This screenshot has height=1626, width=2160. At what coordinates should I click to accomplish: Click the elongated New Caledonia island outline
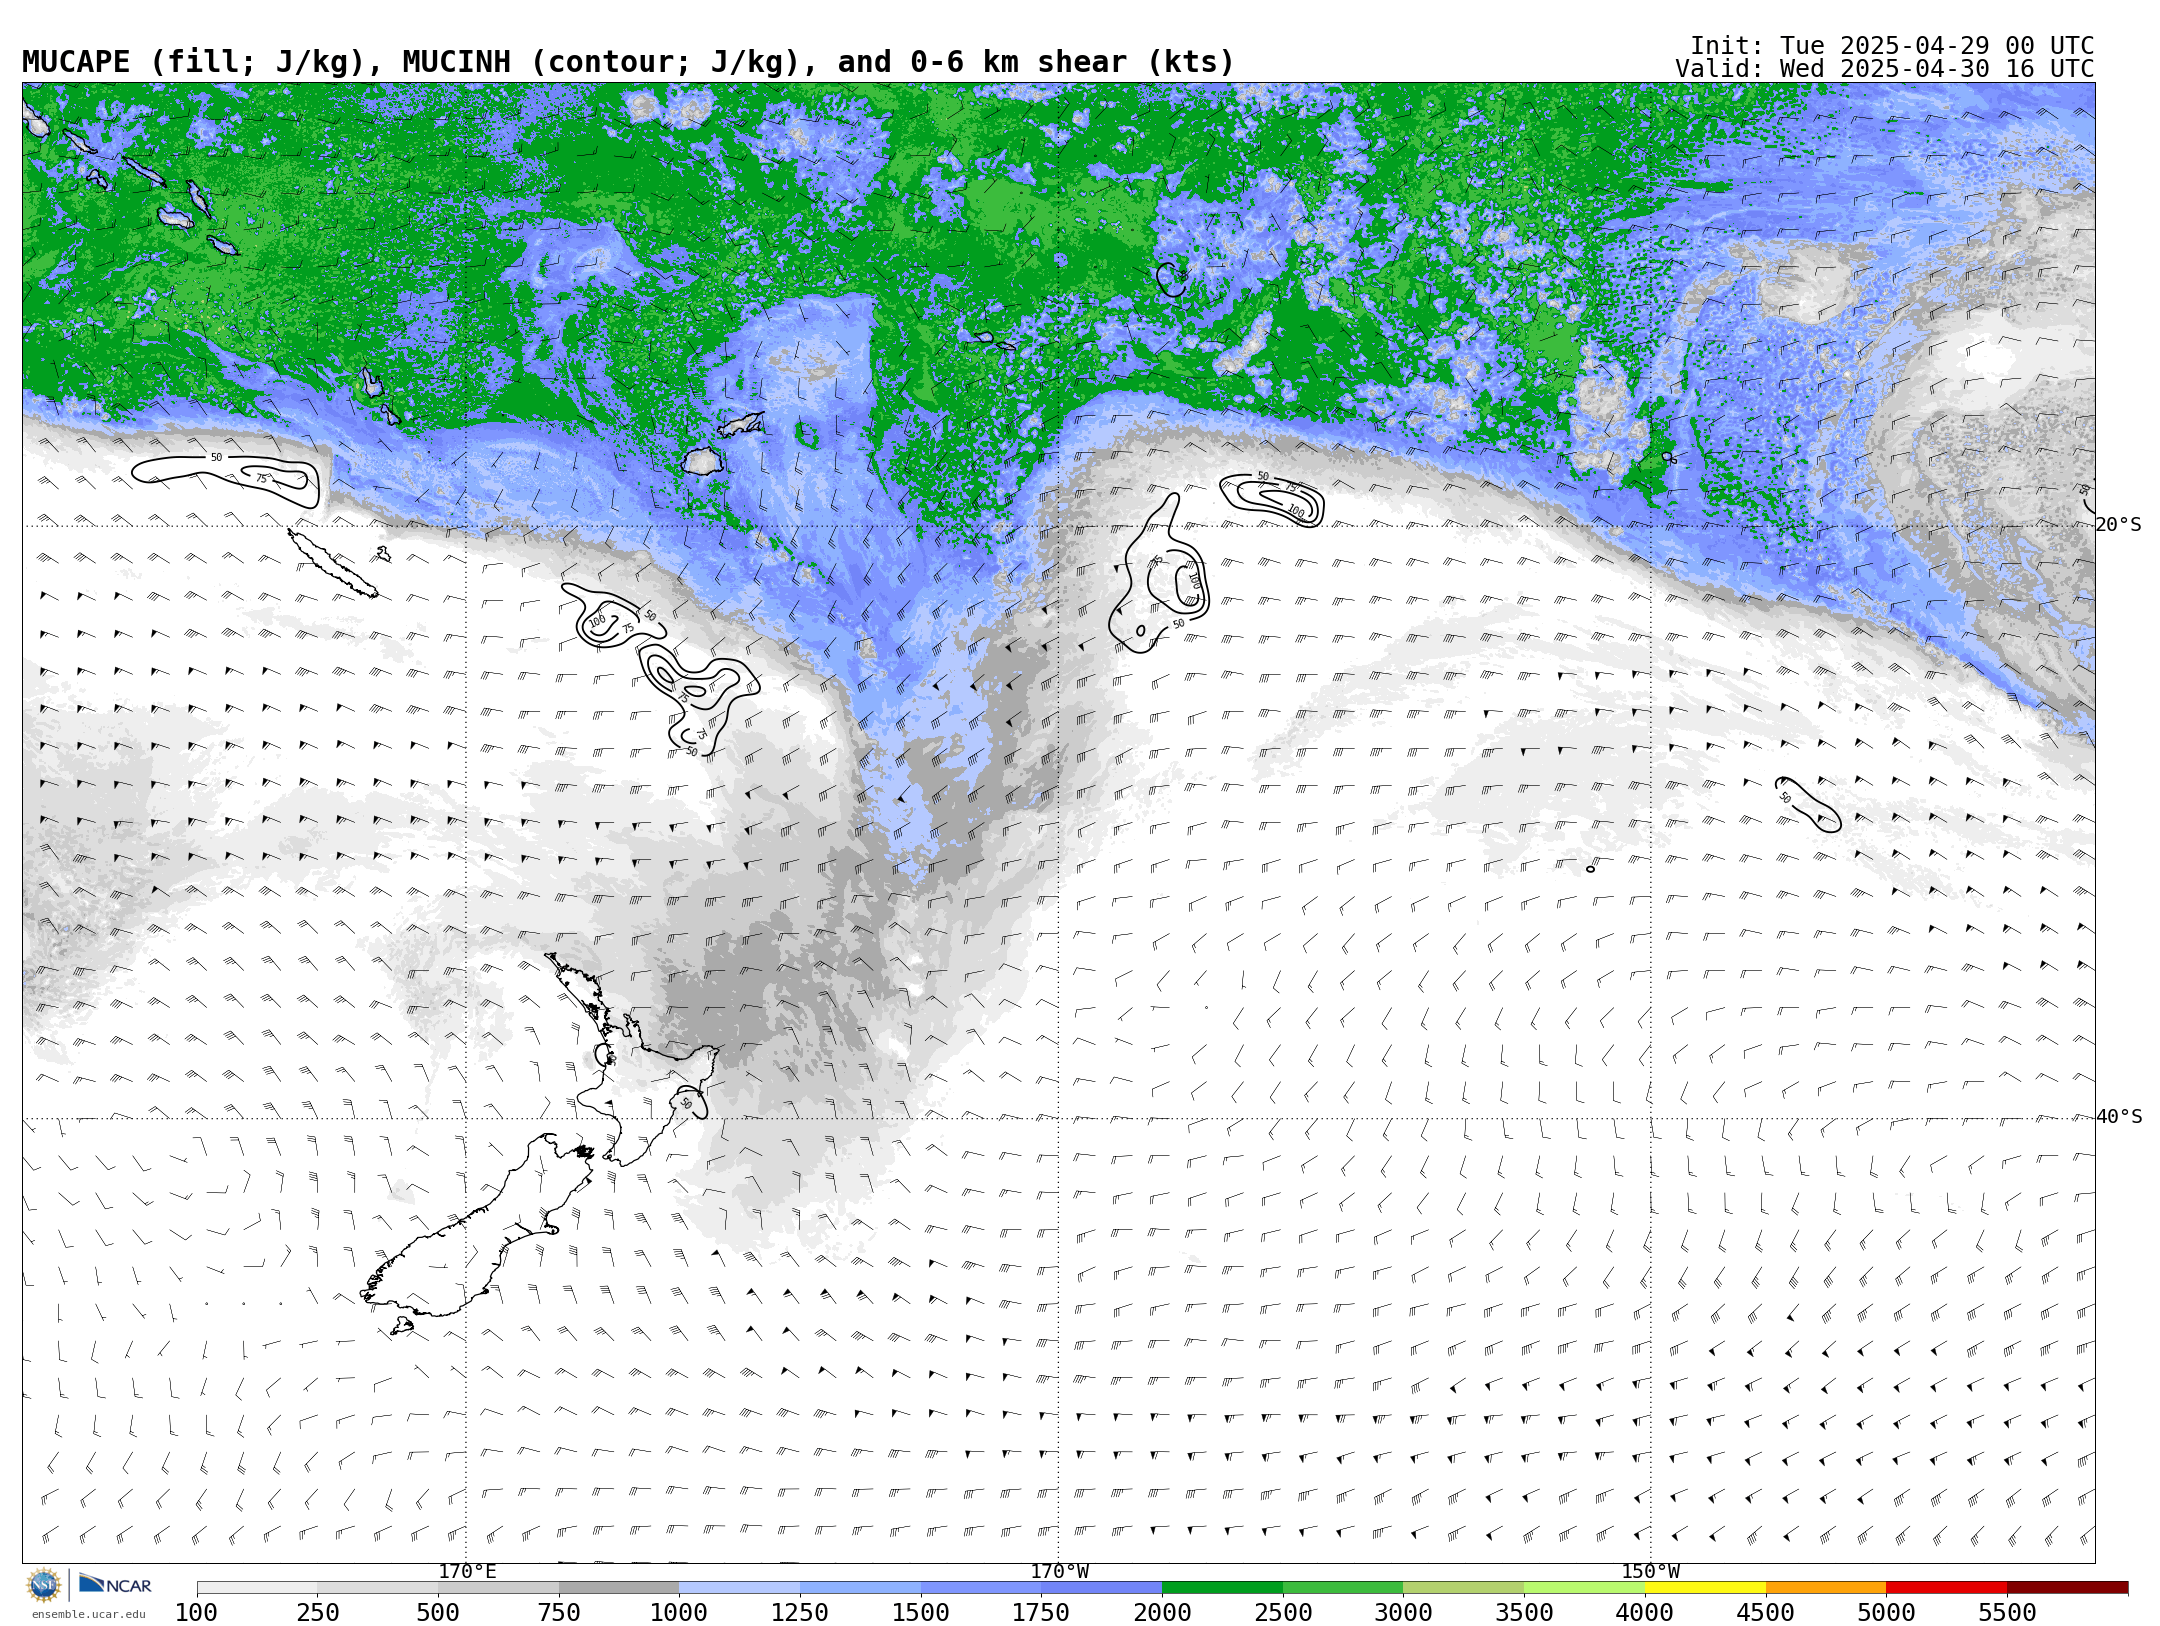point(332,564)
